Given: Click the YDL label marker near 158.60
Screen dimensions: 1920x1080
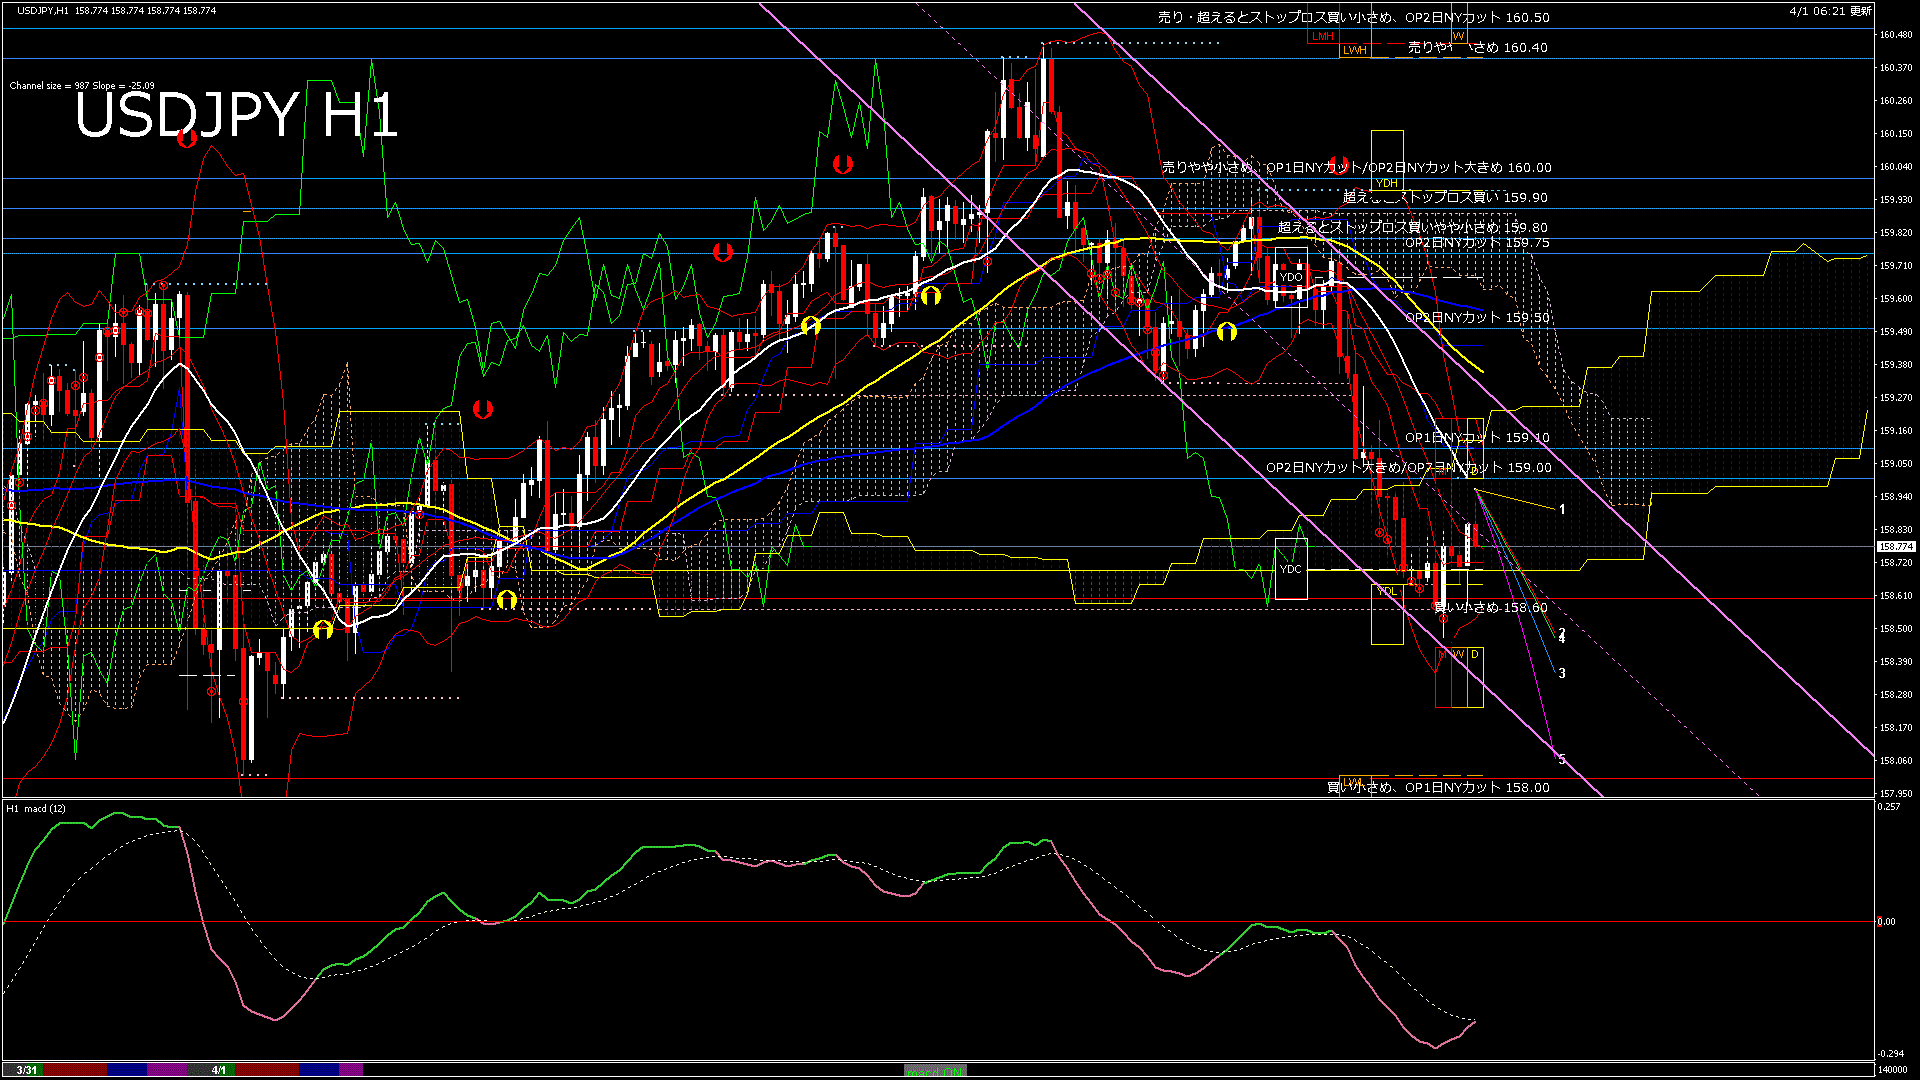Looking at the screenshot, I should pyautogui.click(x=1386, y=590).
